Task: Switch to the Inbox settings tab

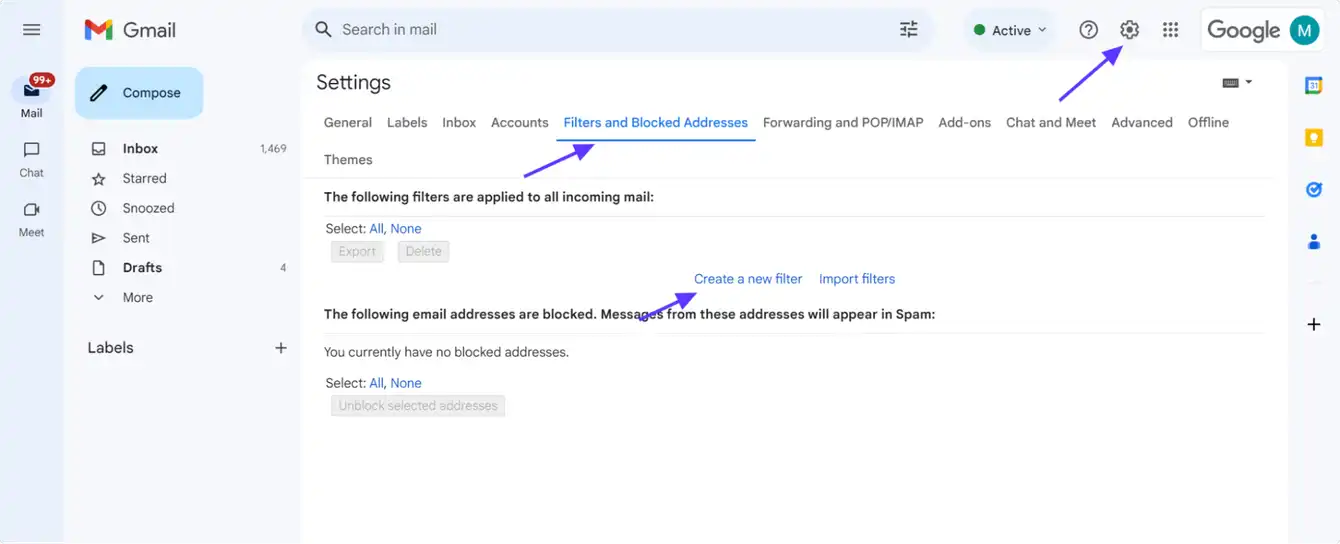Action: 459,122
